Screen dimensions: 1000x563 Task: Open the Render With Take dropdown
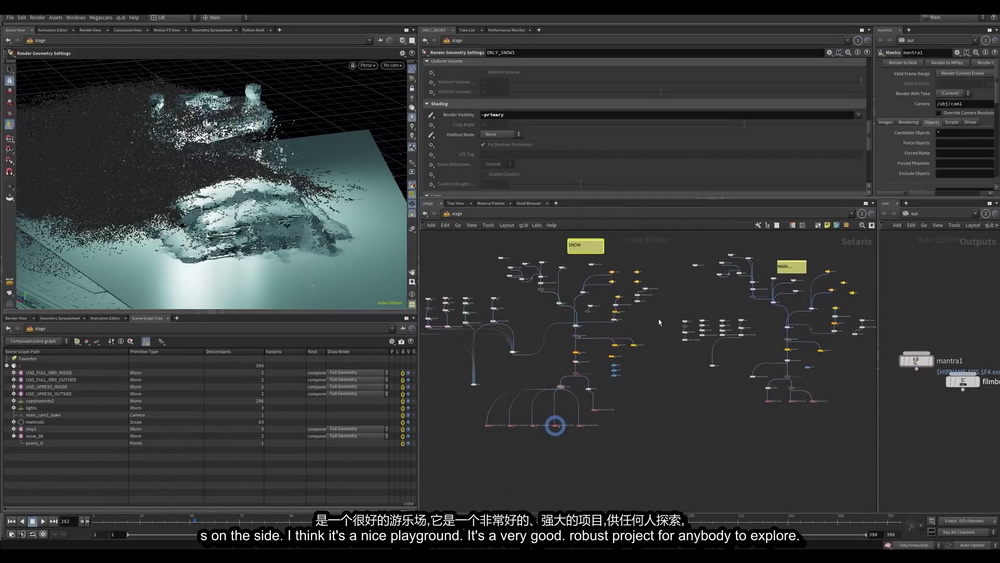pos(953,93)
